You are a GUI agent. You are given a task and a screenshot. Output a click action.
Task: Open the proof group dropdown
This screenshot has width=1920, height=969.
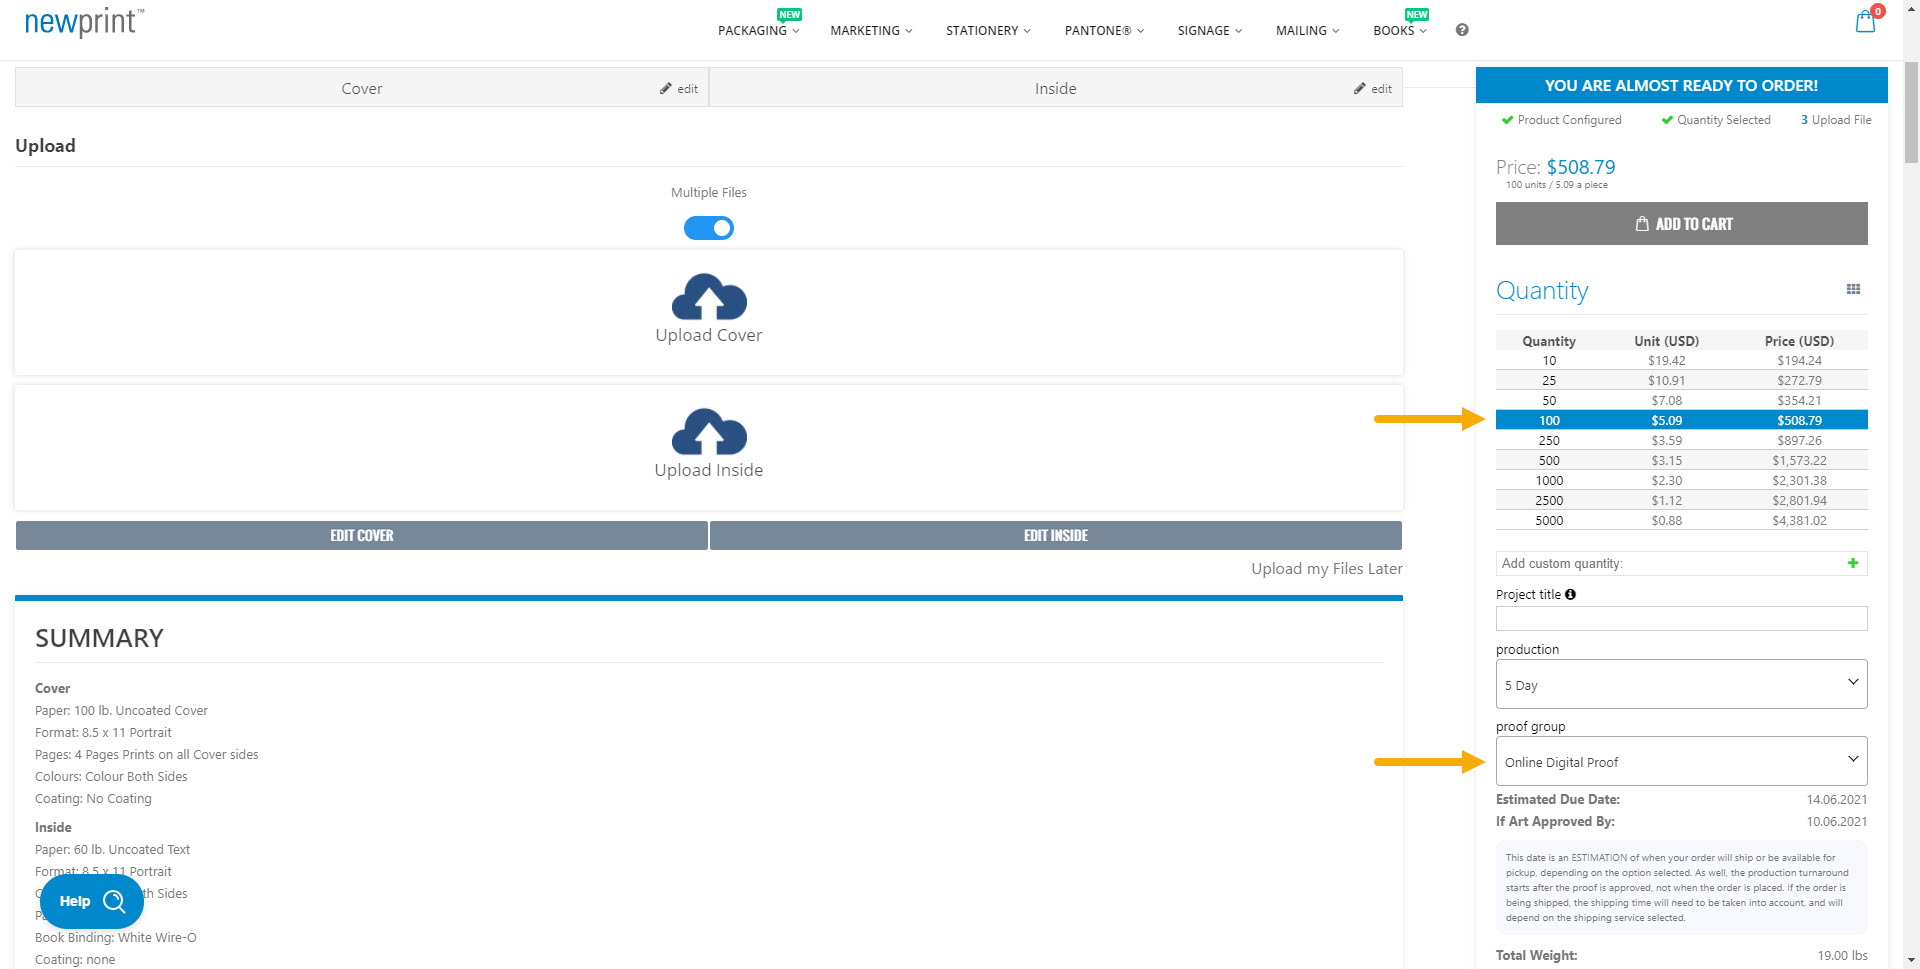pyautogui.click(x=1681, y=761)
